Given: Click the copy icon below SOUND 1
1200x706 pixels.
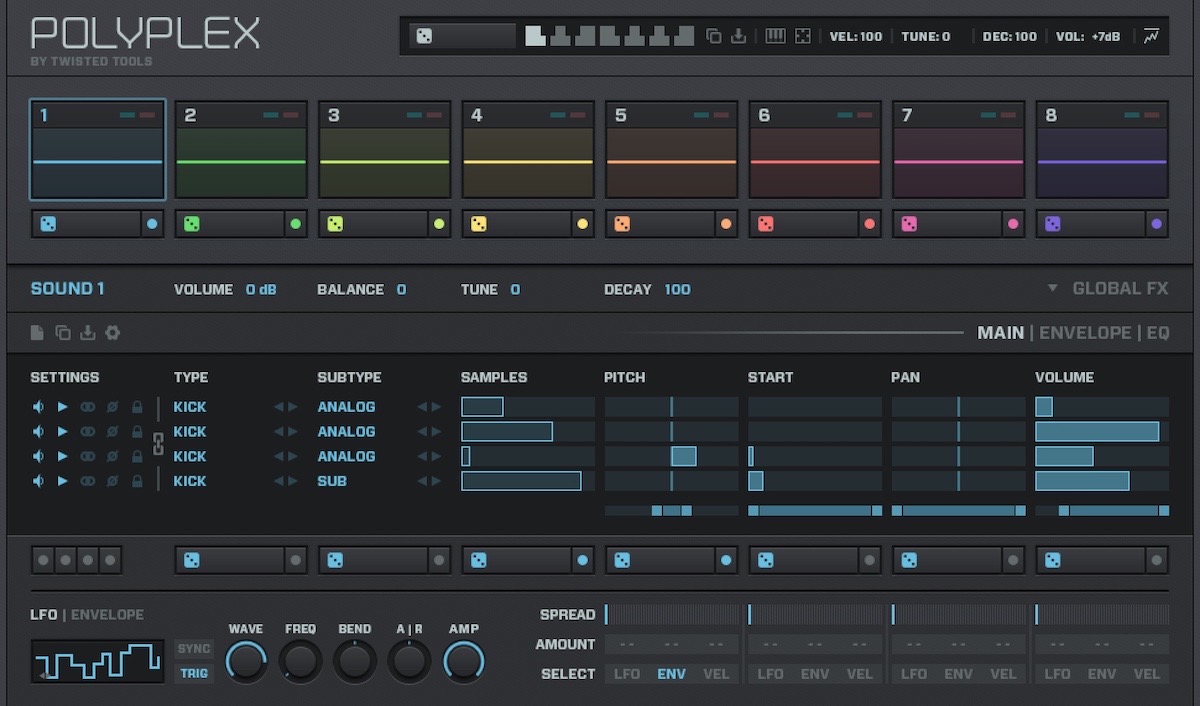Looking at the screenshot, I should click(63, 333).
